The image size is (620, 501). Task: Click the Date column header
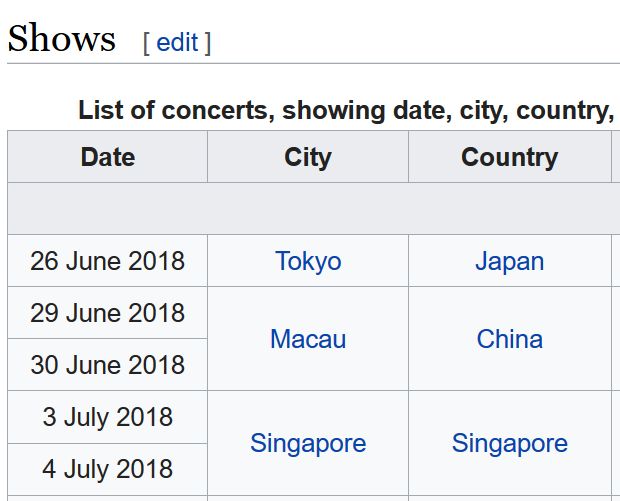click(x=108, y=157)
